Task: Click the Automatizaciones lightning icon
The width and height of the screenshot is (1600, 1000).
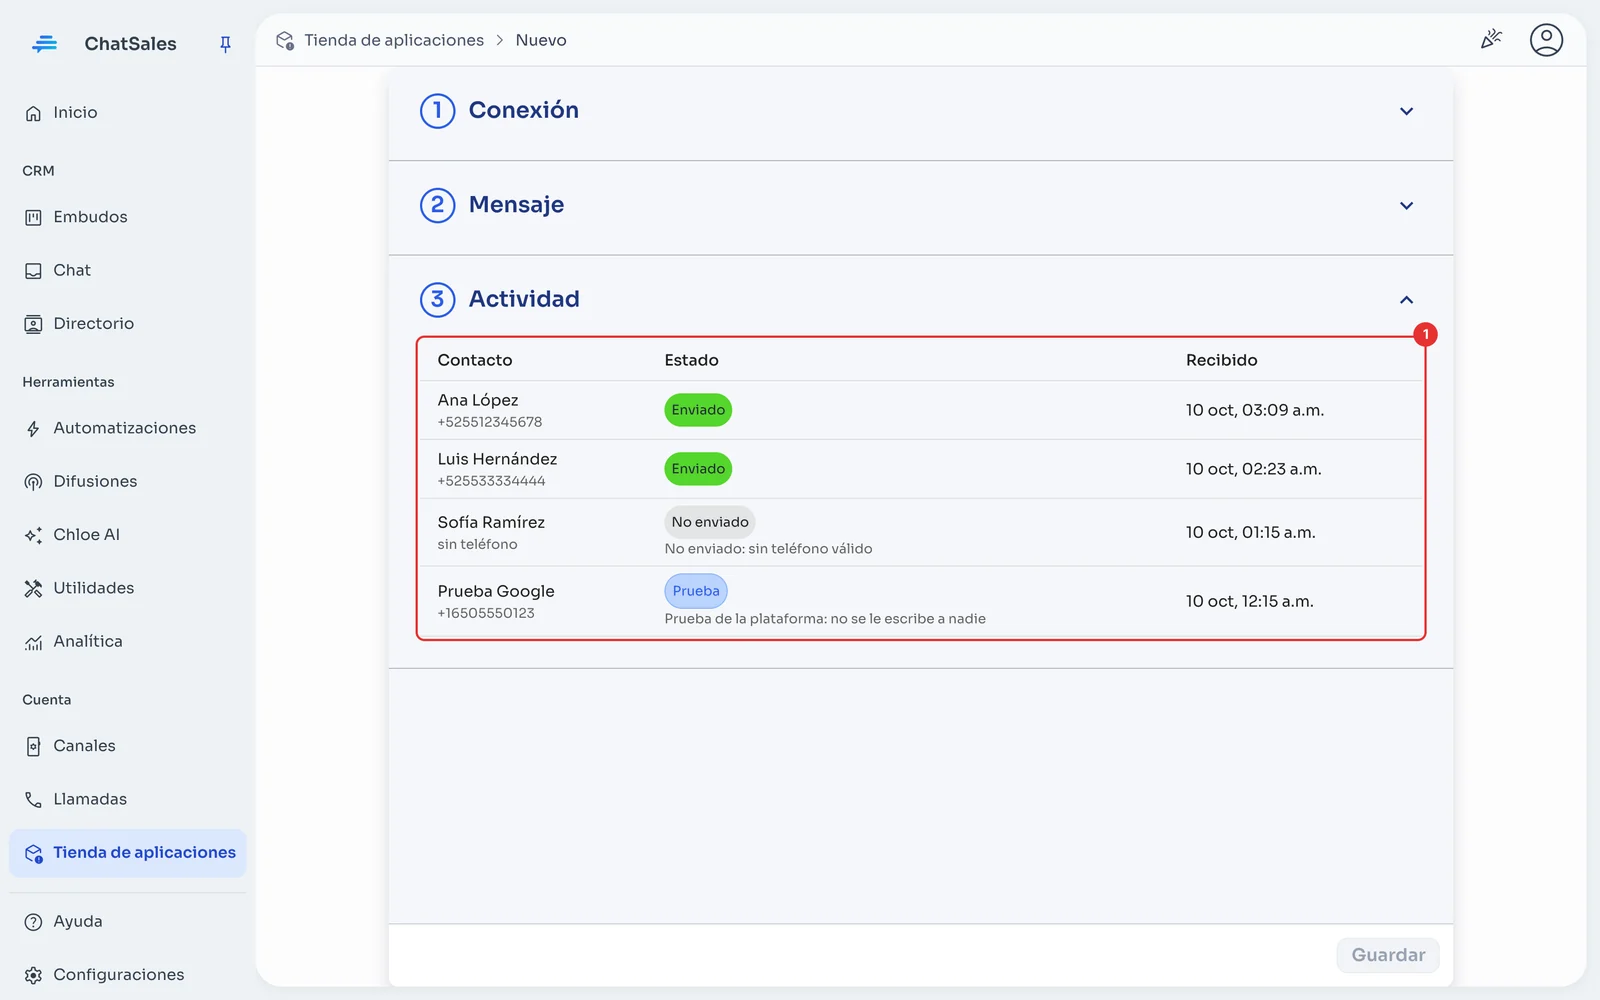Action: click(33, 429)
